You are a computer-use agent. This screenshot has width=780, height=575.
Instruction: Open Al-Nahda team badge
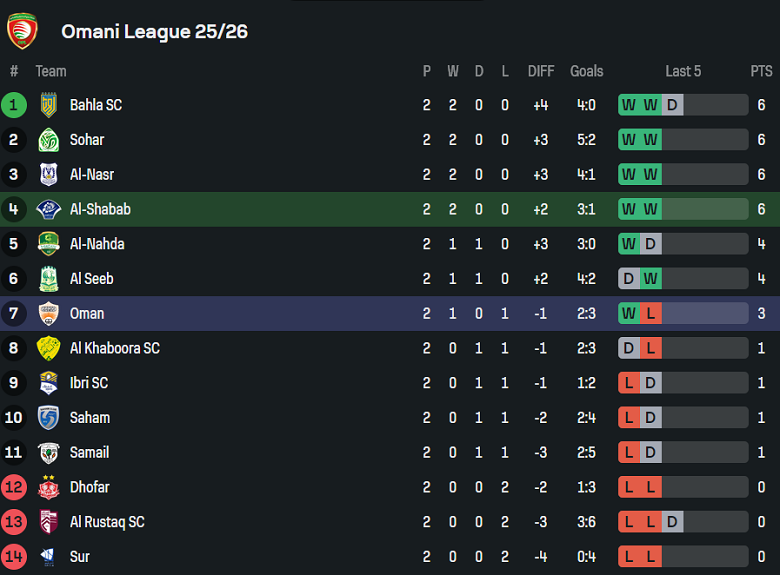[48, 244]
